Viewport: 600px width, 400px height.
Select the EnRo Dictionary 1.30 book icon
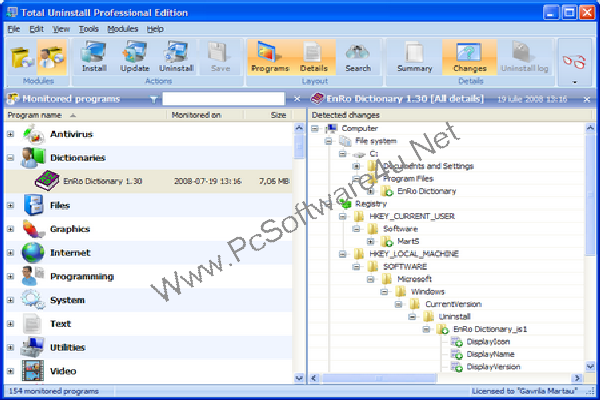(47, 181)
